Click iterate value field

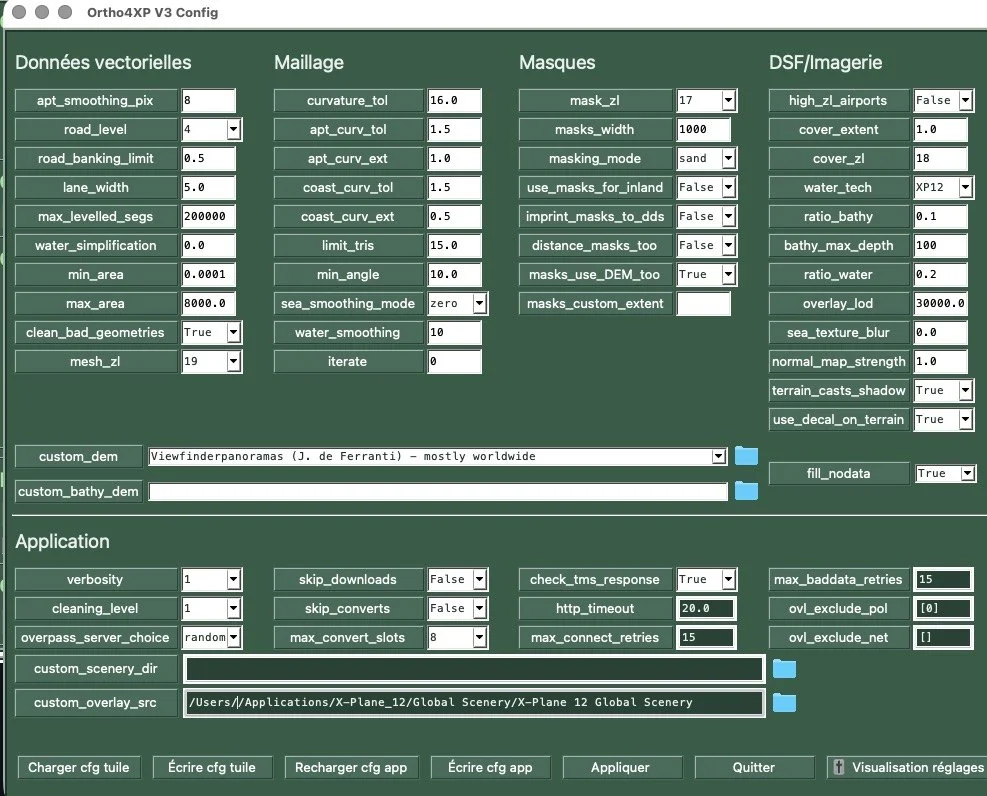[x=454, y=361]
